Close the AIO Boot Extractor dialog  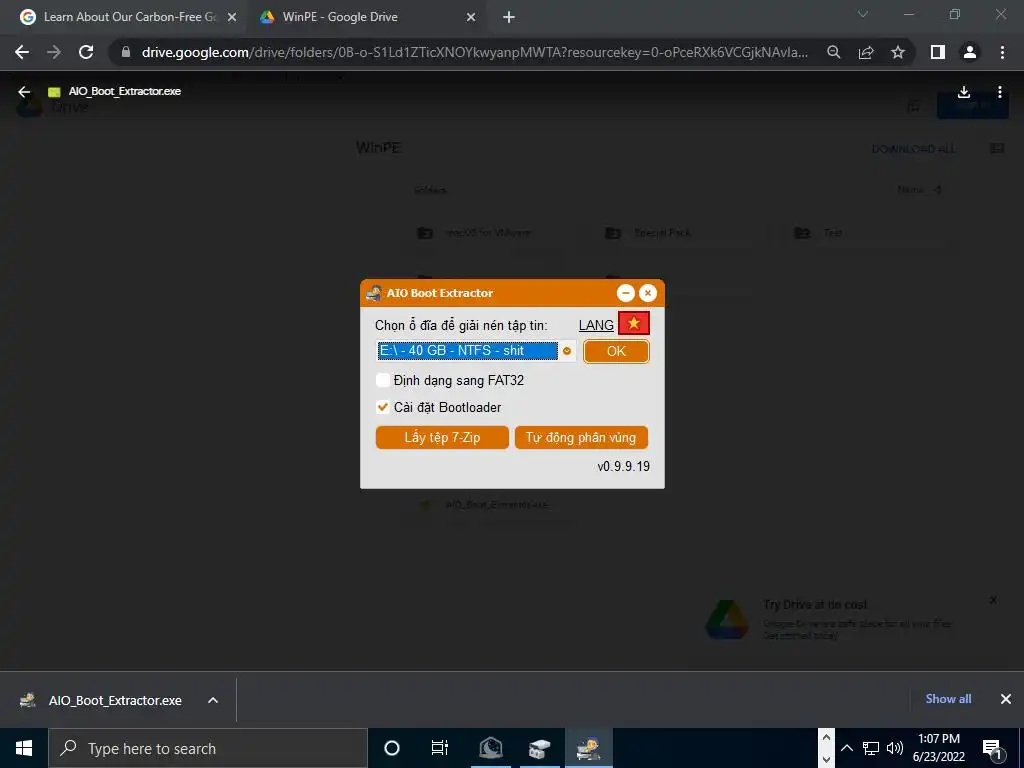tap(647, 293)
